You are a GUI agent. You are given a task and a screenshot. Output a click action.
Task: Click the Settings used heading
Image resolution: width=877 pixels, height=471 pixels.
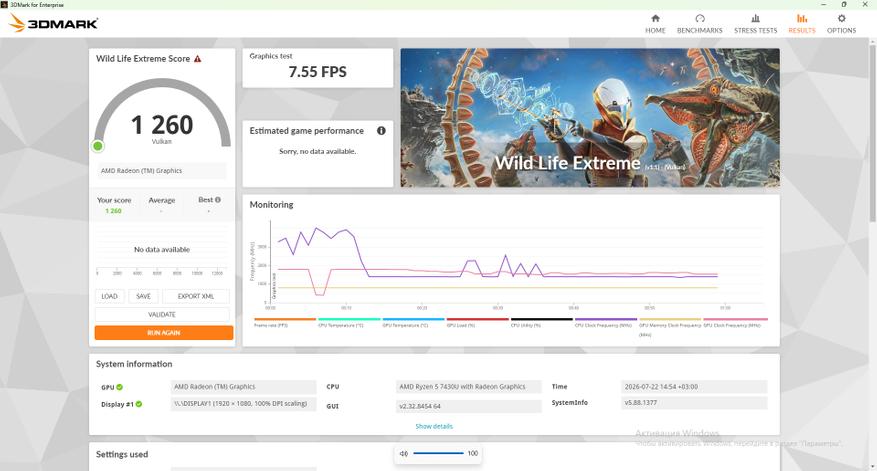pos(122,454)
